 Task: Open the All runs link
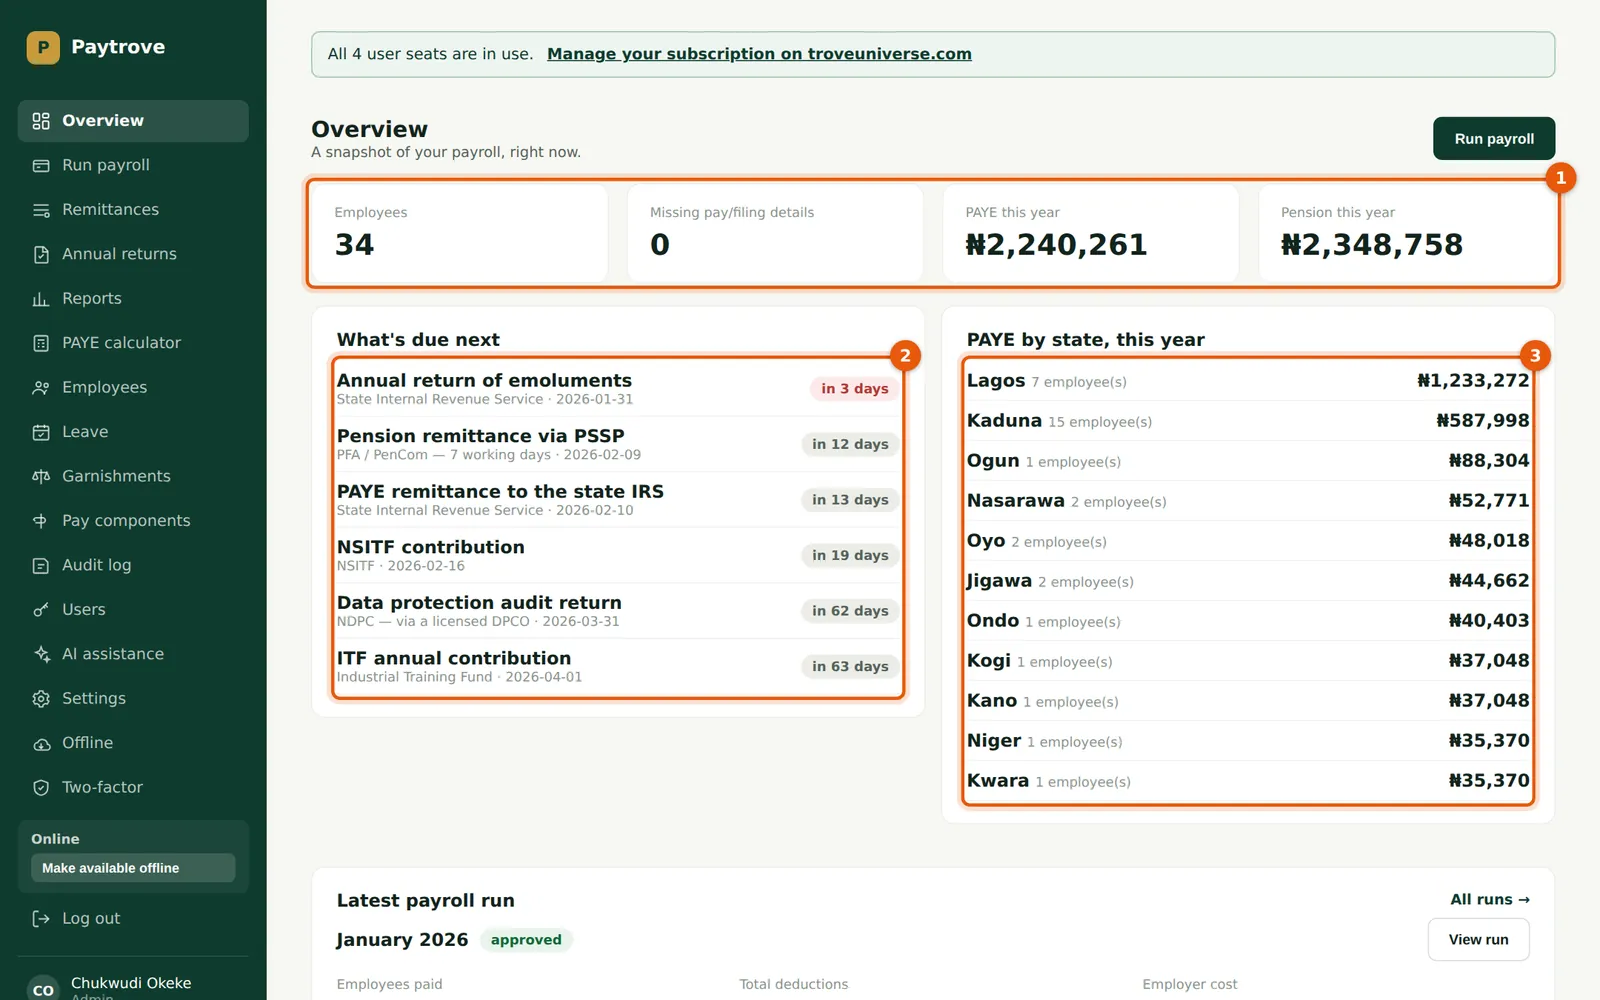click(1490, 900)
